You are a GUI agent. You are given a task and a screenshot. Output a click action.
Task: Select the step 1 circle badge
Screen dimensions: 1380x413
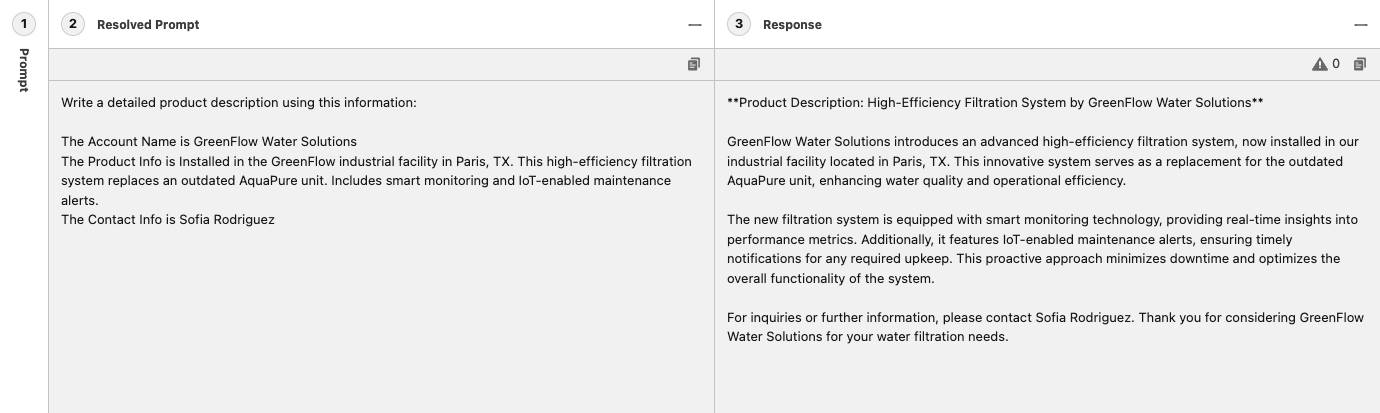click(x=24, y=24)
